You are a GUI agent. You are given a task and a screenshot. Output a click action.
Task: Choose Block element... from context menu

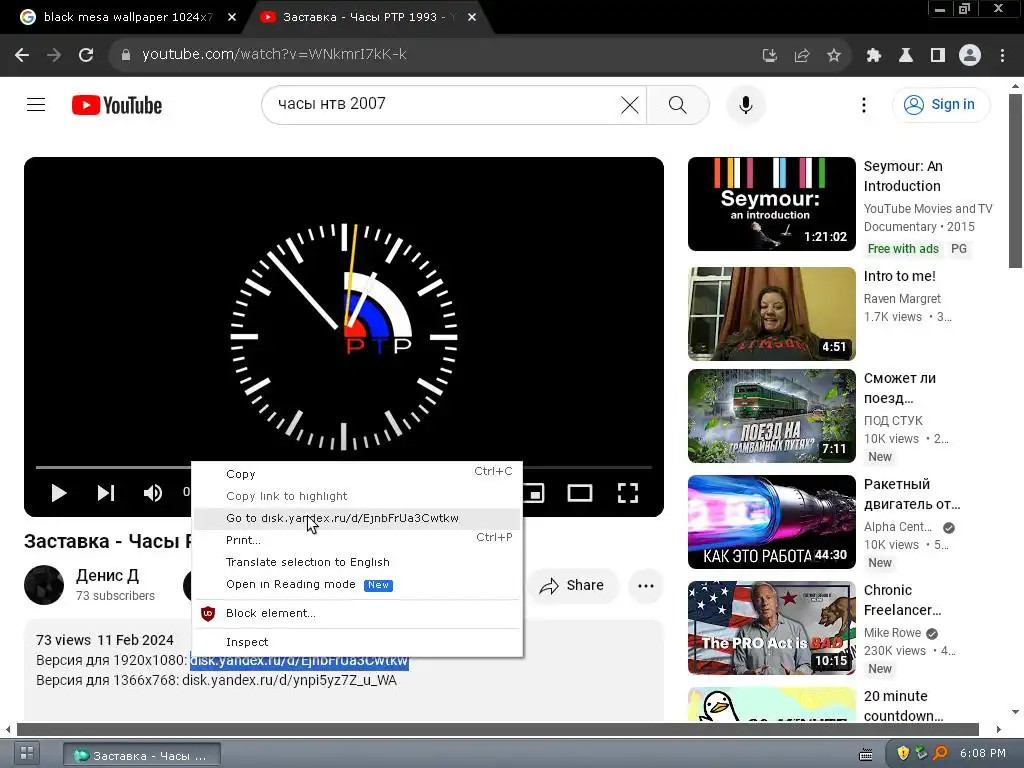tap(357, 613)
